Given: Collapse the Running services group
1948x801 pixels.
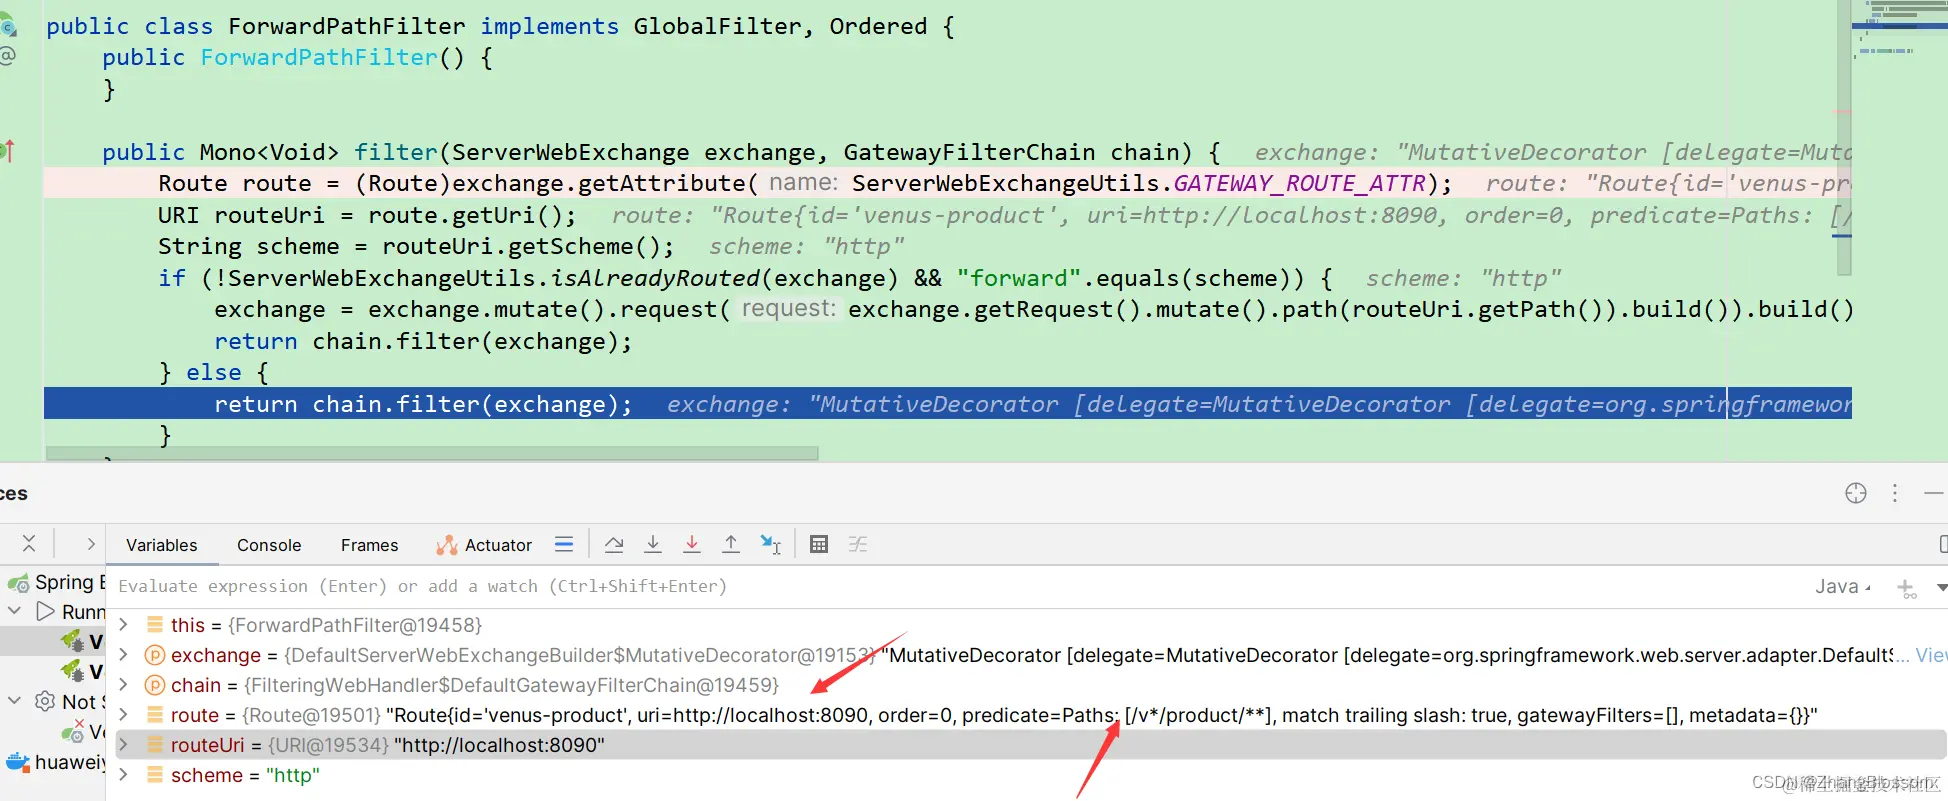Looking at the screenshot, I should coord(14,610).
